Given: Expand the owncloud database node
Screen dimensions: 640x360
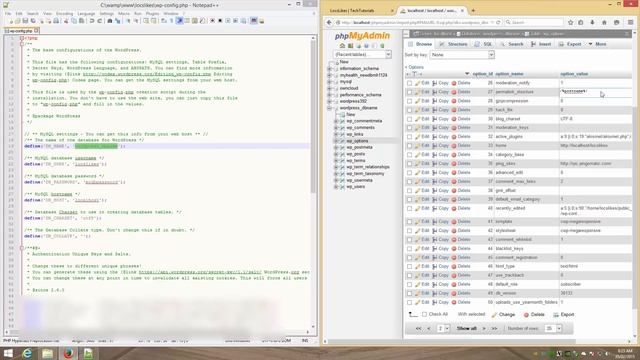Looking at the screenshot, I should click(x=329, y=88).
